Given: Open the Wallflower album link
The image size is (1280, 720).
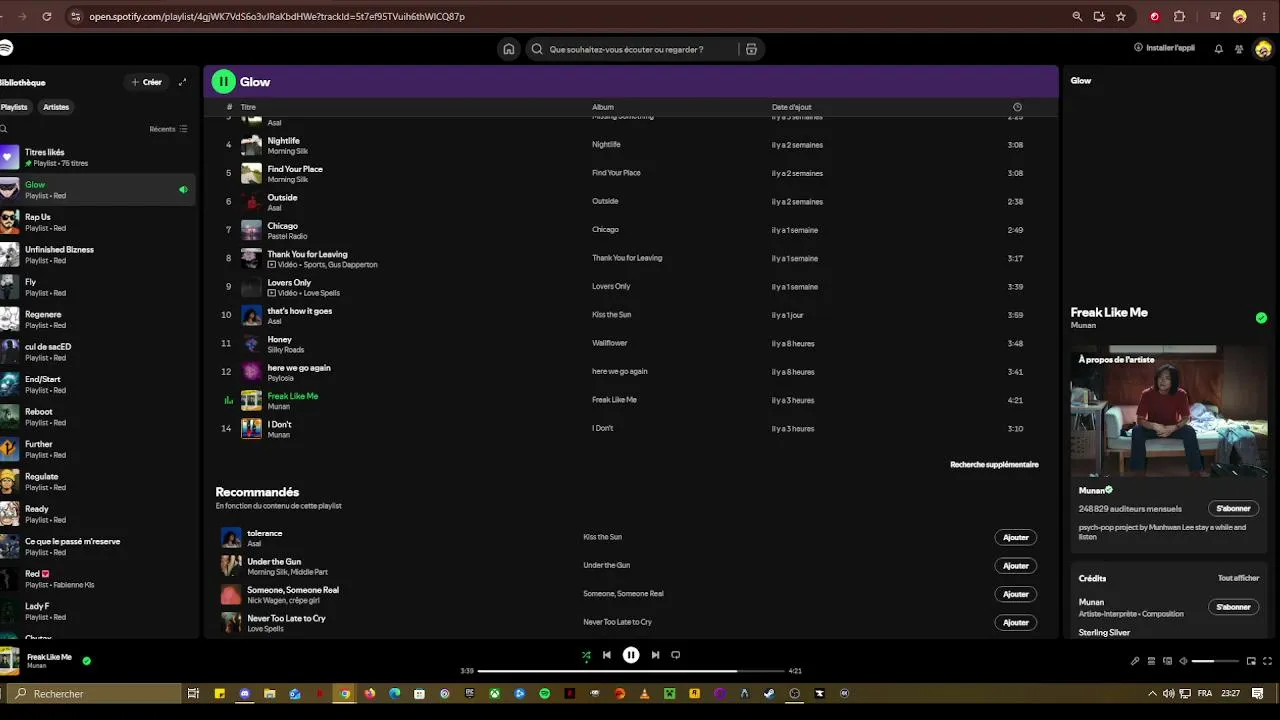Looking at the screenshot, I should click(610, 343).
